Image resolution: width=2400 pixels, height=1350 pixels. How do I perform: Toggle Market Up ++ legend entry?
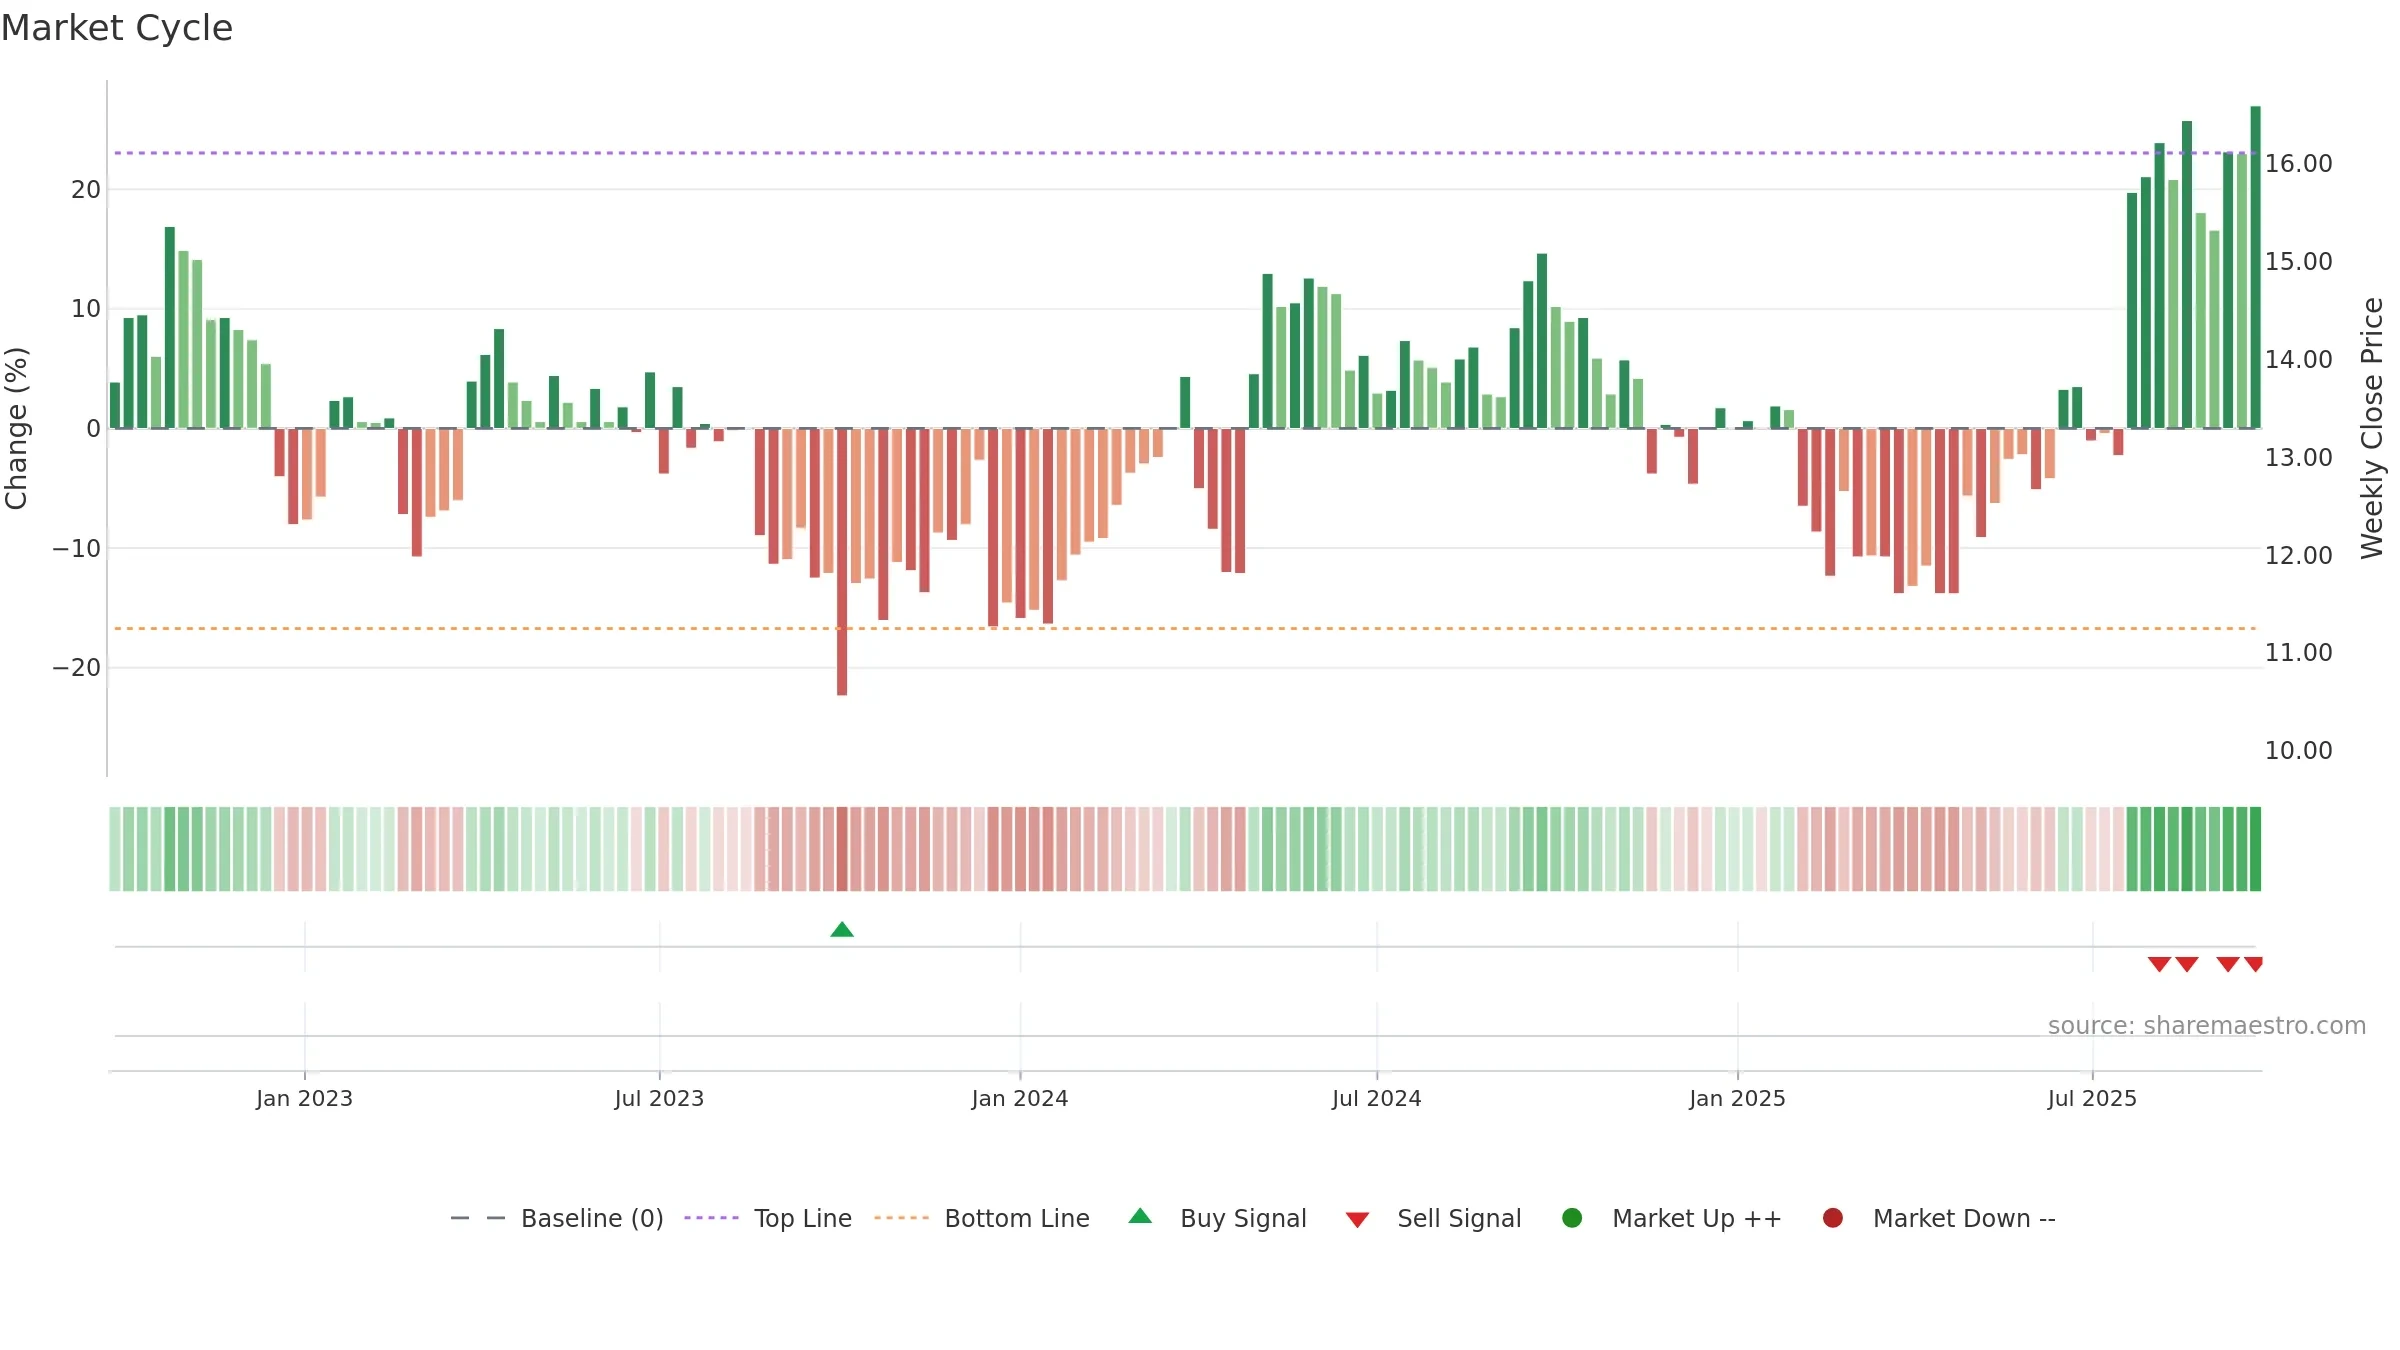click(x=1672, y=1218)
